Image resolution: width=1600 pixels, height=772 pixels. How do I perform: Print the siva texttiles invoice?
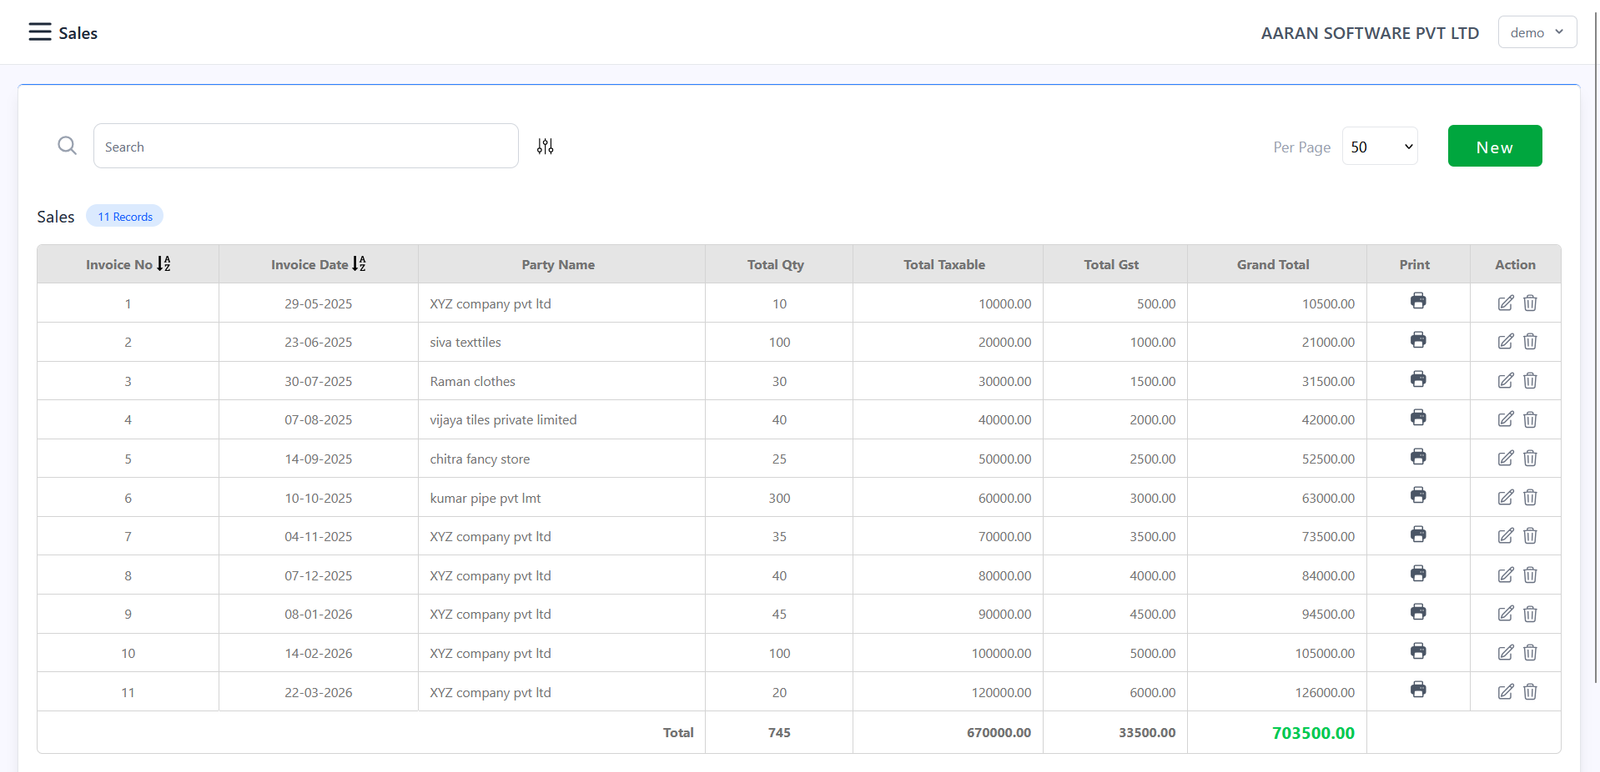click(1418, 340)
